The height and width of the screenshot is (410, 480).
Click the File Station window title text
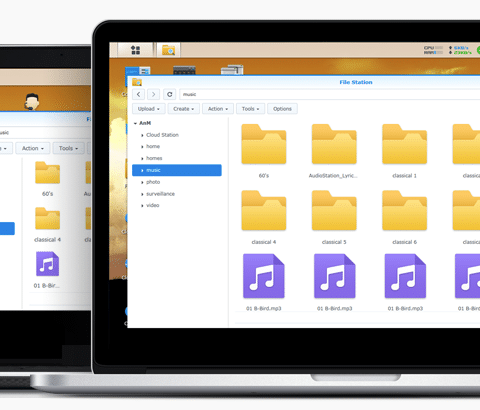(x=356, y=82)
